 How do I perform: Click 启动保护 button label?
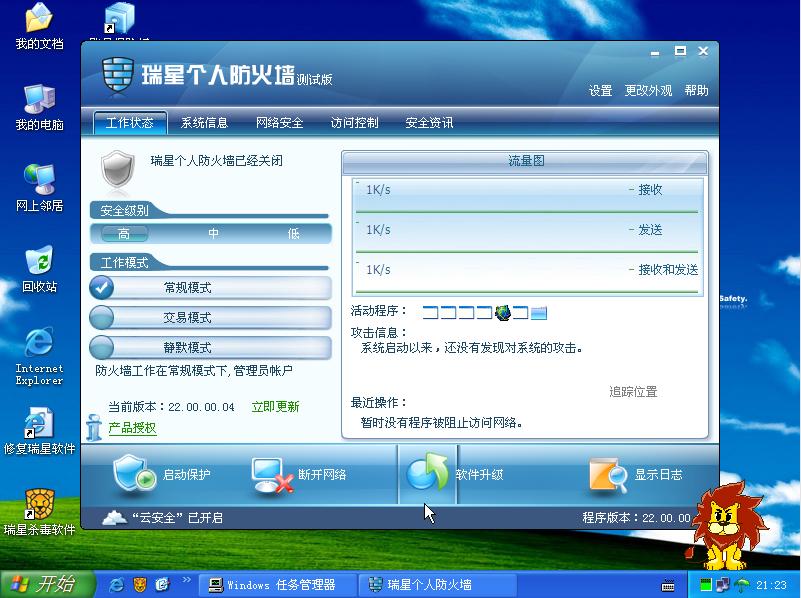point(186,474)
